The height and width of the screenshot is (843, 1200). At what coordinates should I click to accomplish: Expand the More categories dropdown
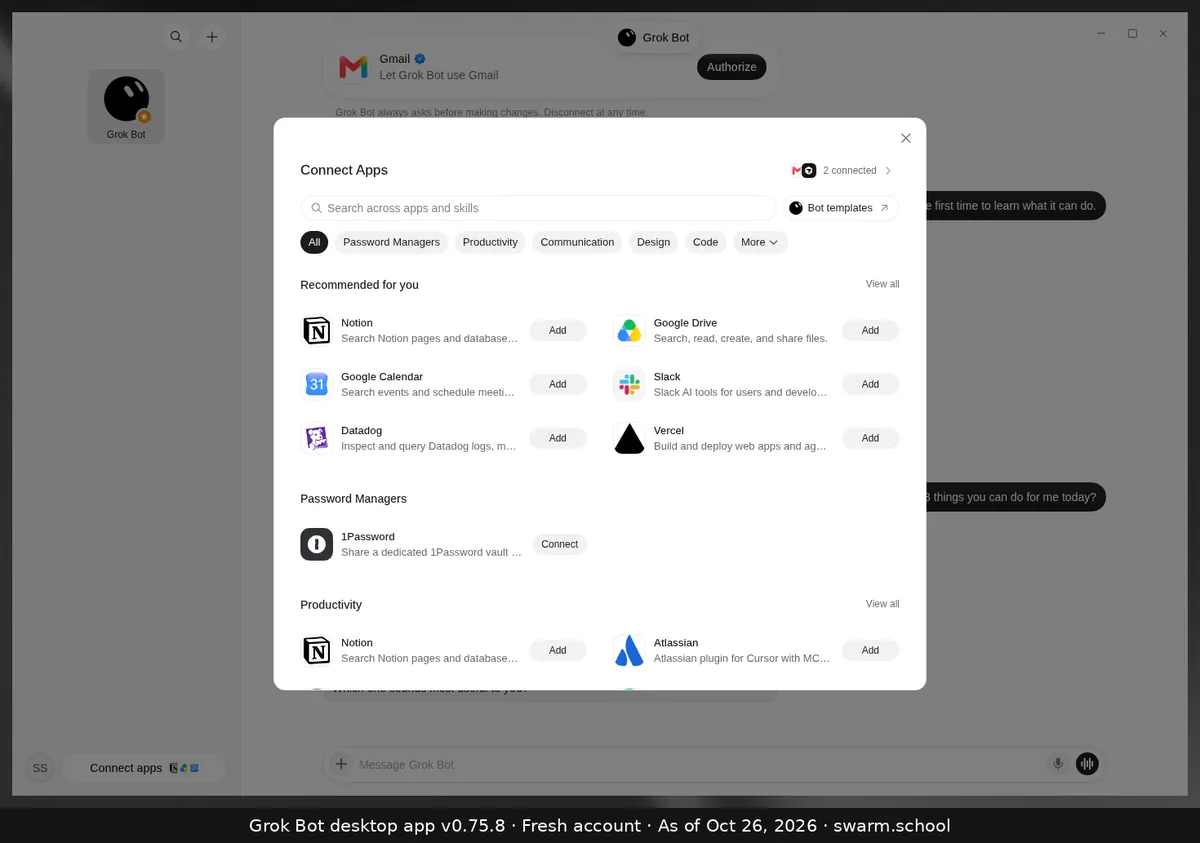[760, 242]
